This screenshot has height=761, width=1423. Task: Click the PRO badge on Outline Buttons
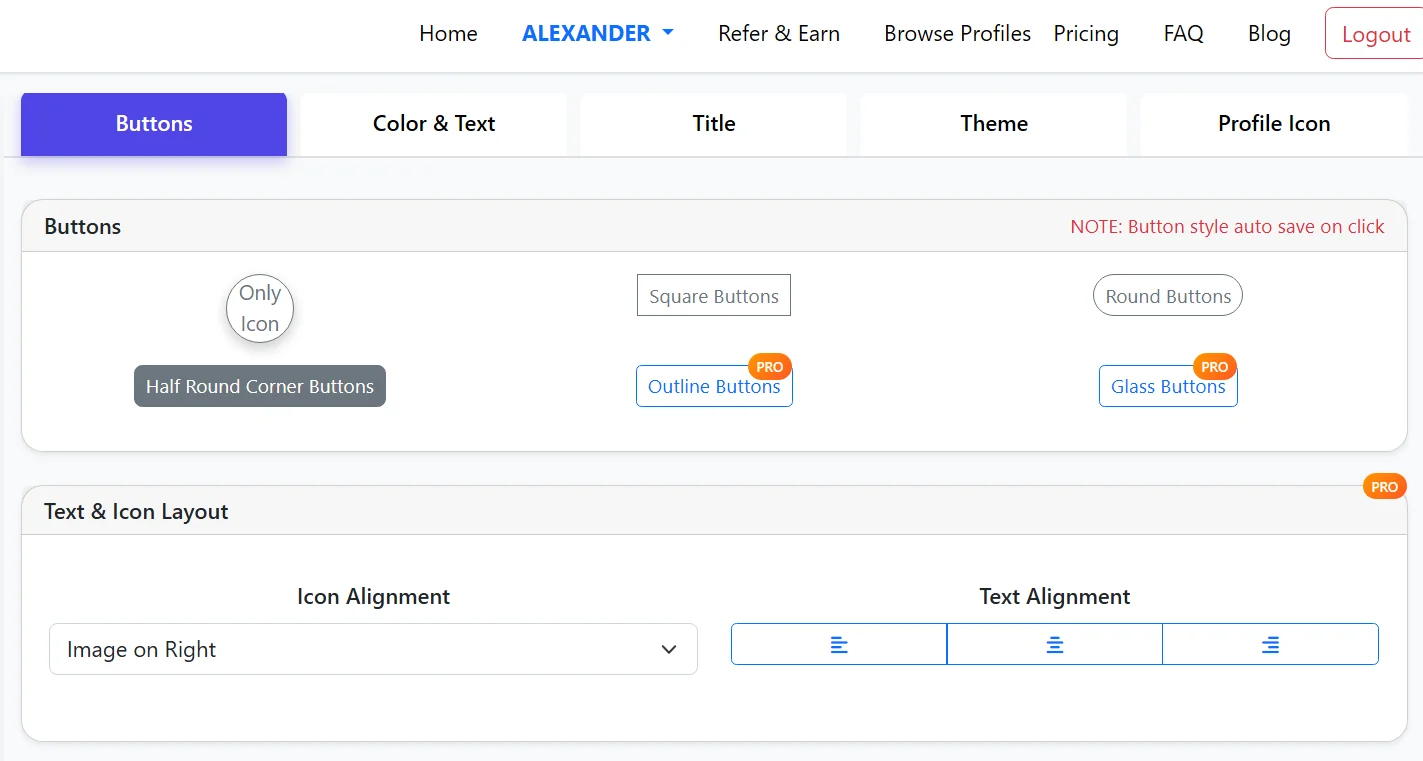point(770,366)
